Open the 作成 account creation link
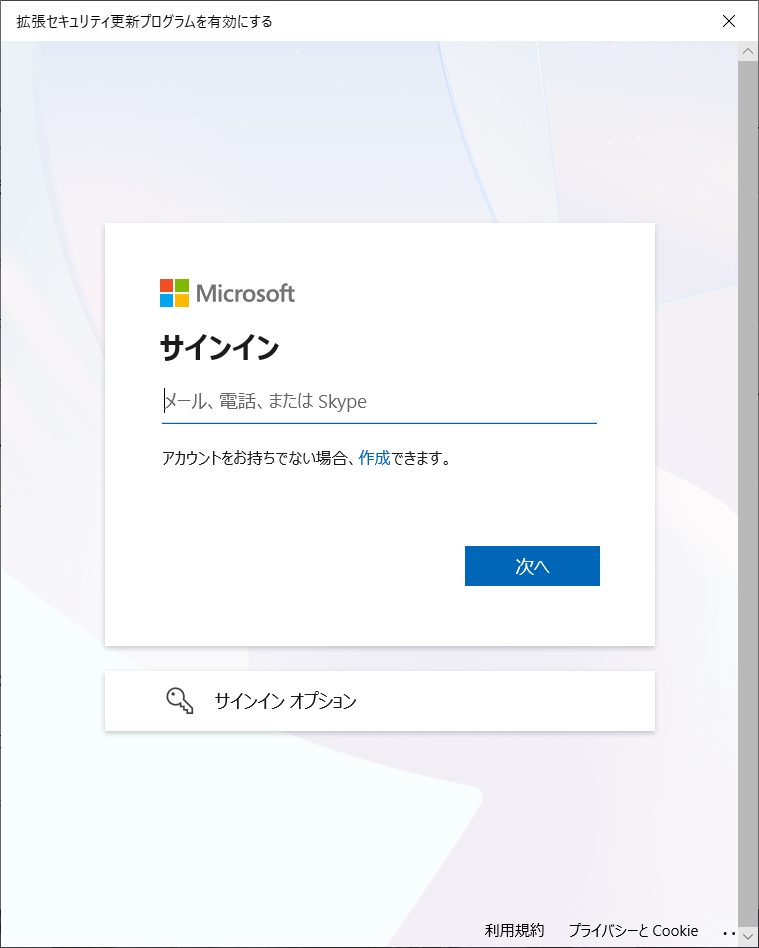The image size is (759, 948). [x=374, y=458]
